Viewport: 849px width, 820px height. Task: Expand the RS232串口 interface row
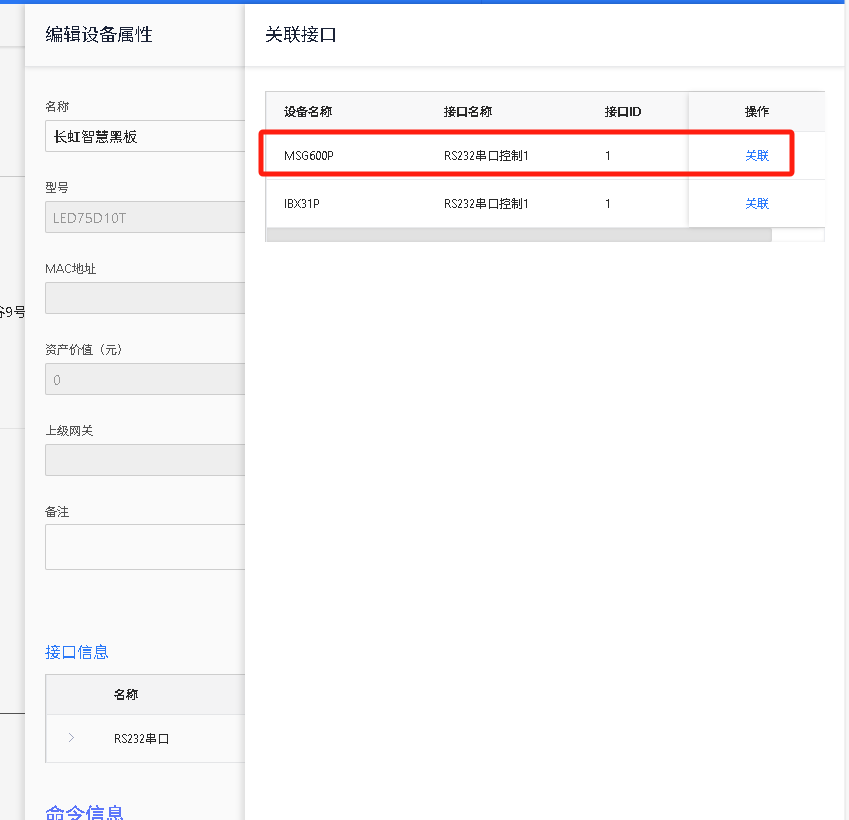(x=71, y=738)
